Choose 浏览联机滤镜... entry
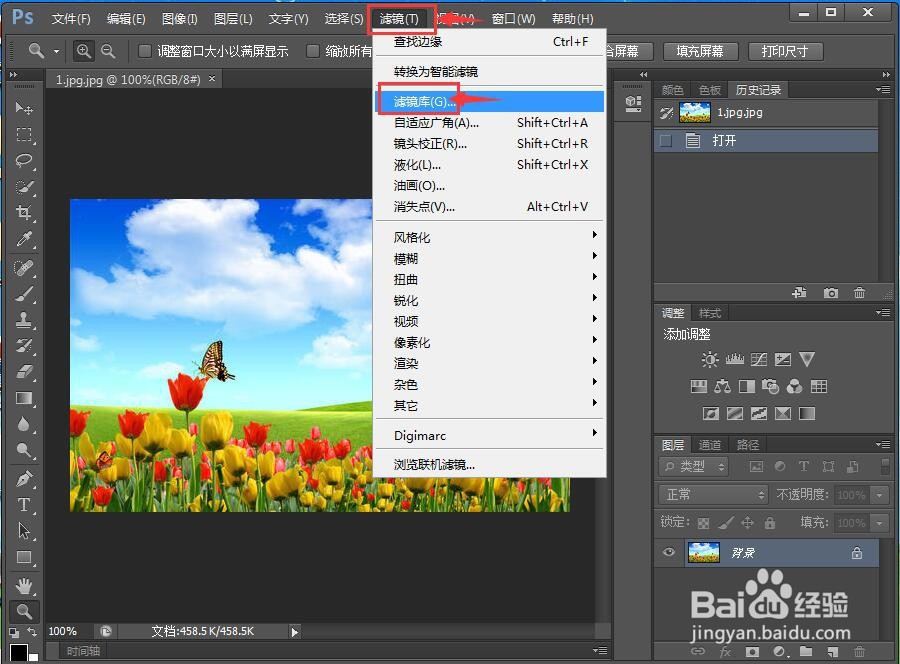The height and width of the screenshot is (664, 900). point(490,464)
